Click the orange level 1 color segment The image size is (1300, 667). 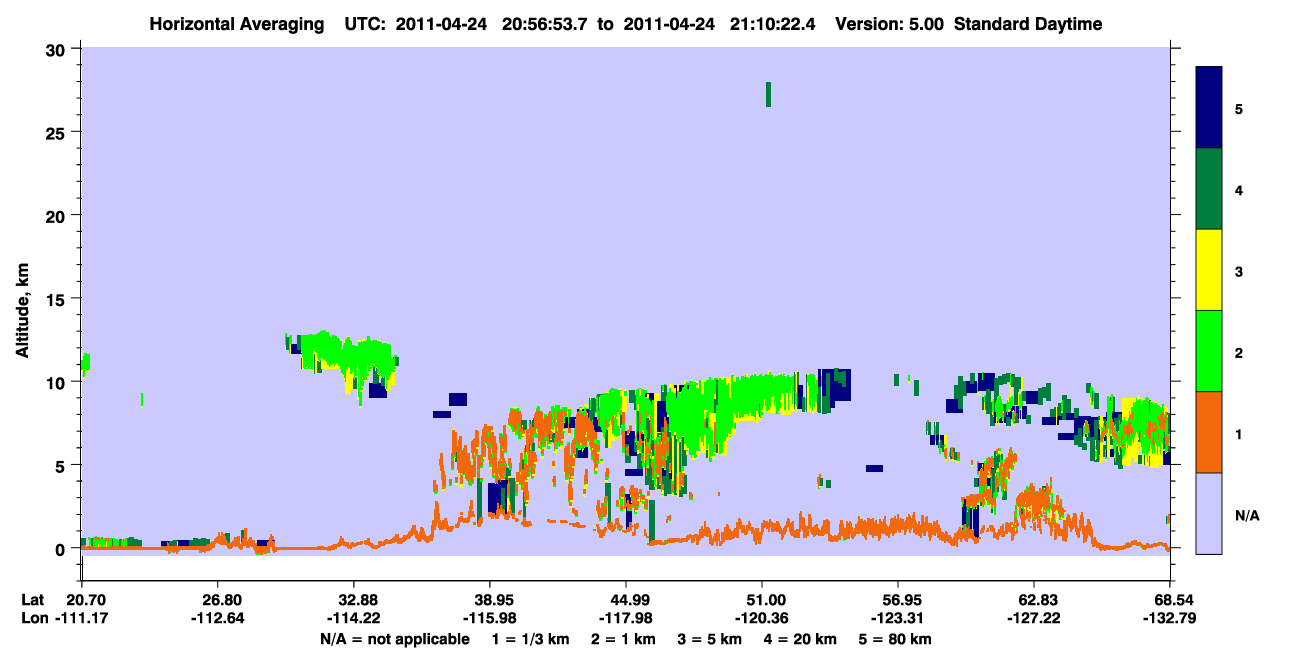[1209, 431]
